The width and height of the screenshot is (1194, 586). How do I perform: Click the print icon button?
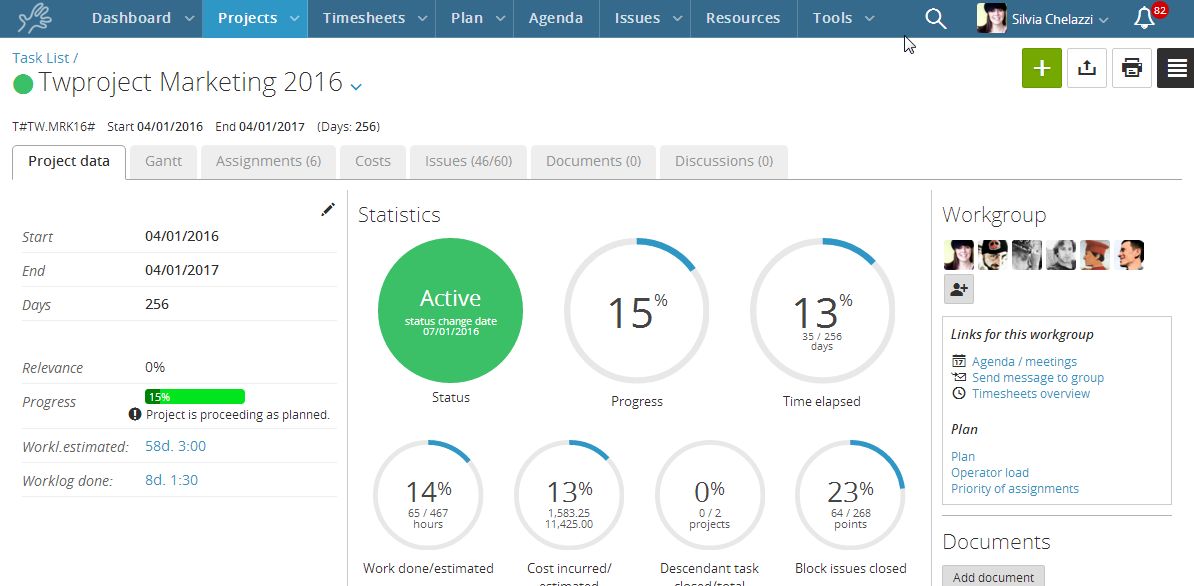[1132, 68]
